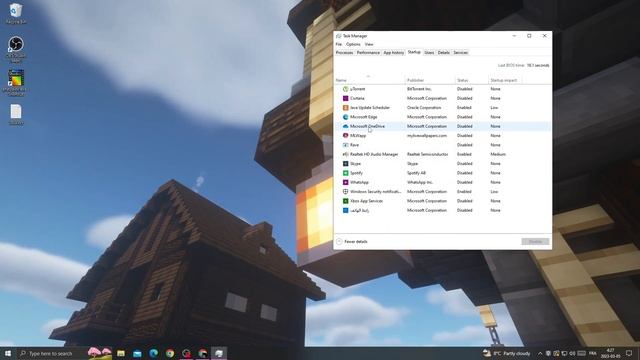Click the greyed Disable button

point(535,242)
